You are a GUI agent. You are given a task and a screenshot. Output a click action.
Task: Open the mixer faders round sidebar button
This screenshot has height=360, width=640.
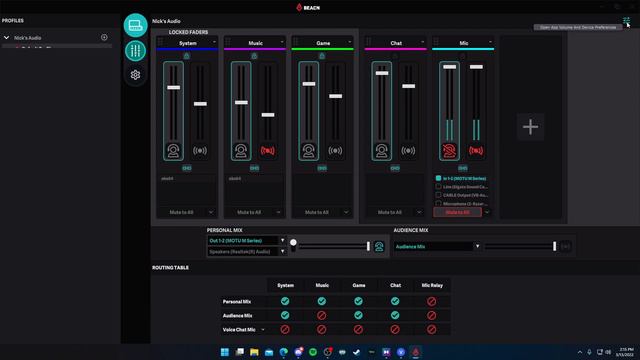pos(136,51)
